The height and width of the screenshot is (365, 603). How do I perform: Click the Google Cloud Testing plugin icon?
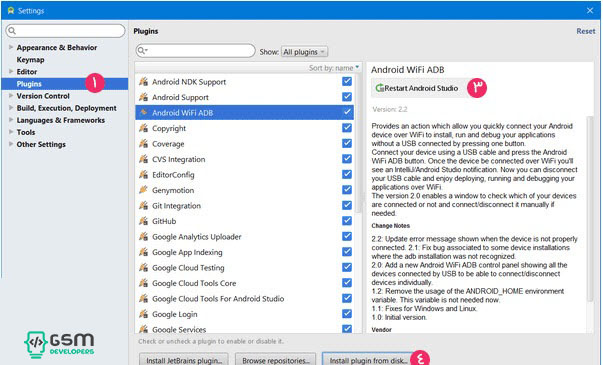[143, 267]
